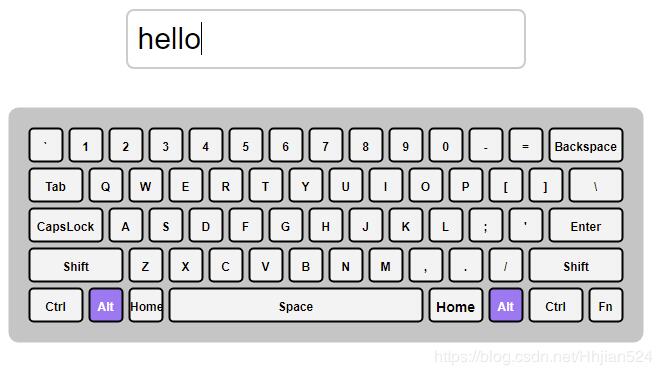Viewport: 661px width, 376px height.
Task: Click the text field containing hello
Action: click(x=326, y=39)
